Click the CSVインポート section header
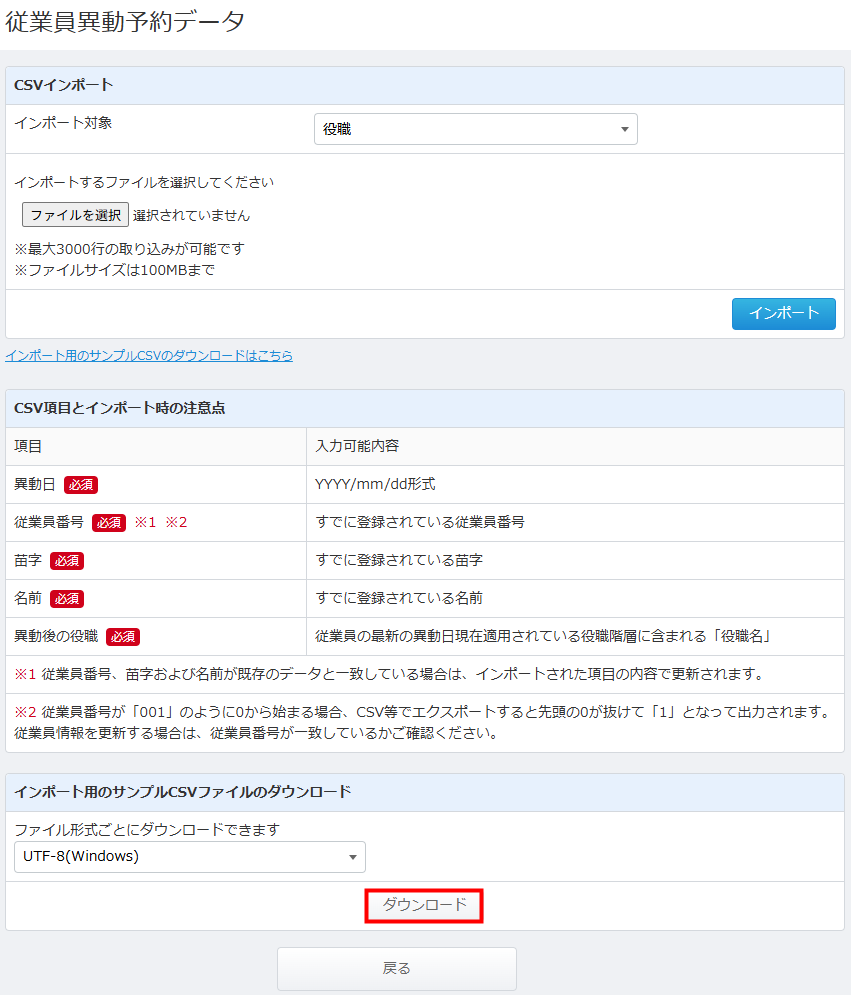Image resolution: width=851 pixels, height=995 pixels. (64, 85)
